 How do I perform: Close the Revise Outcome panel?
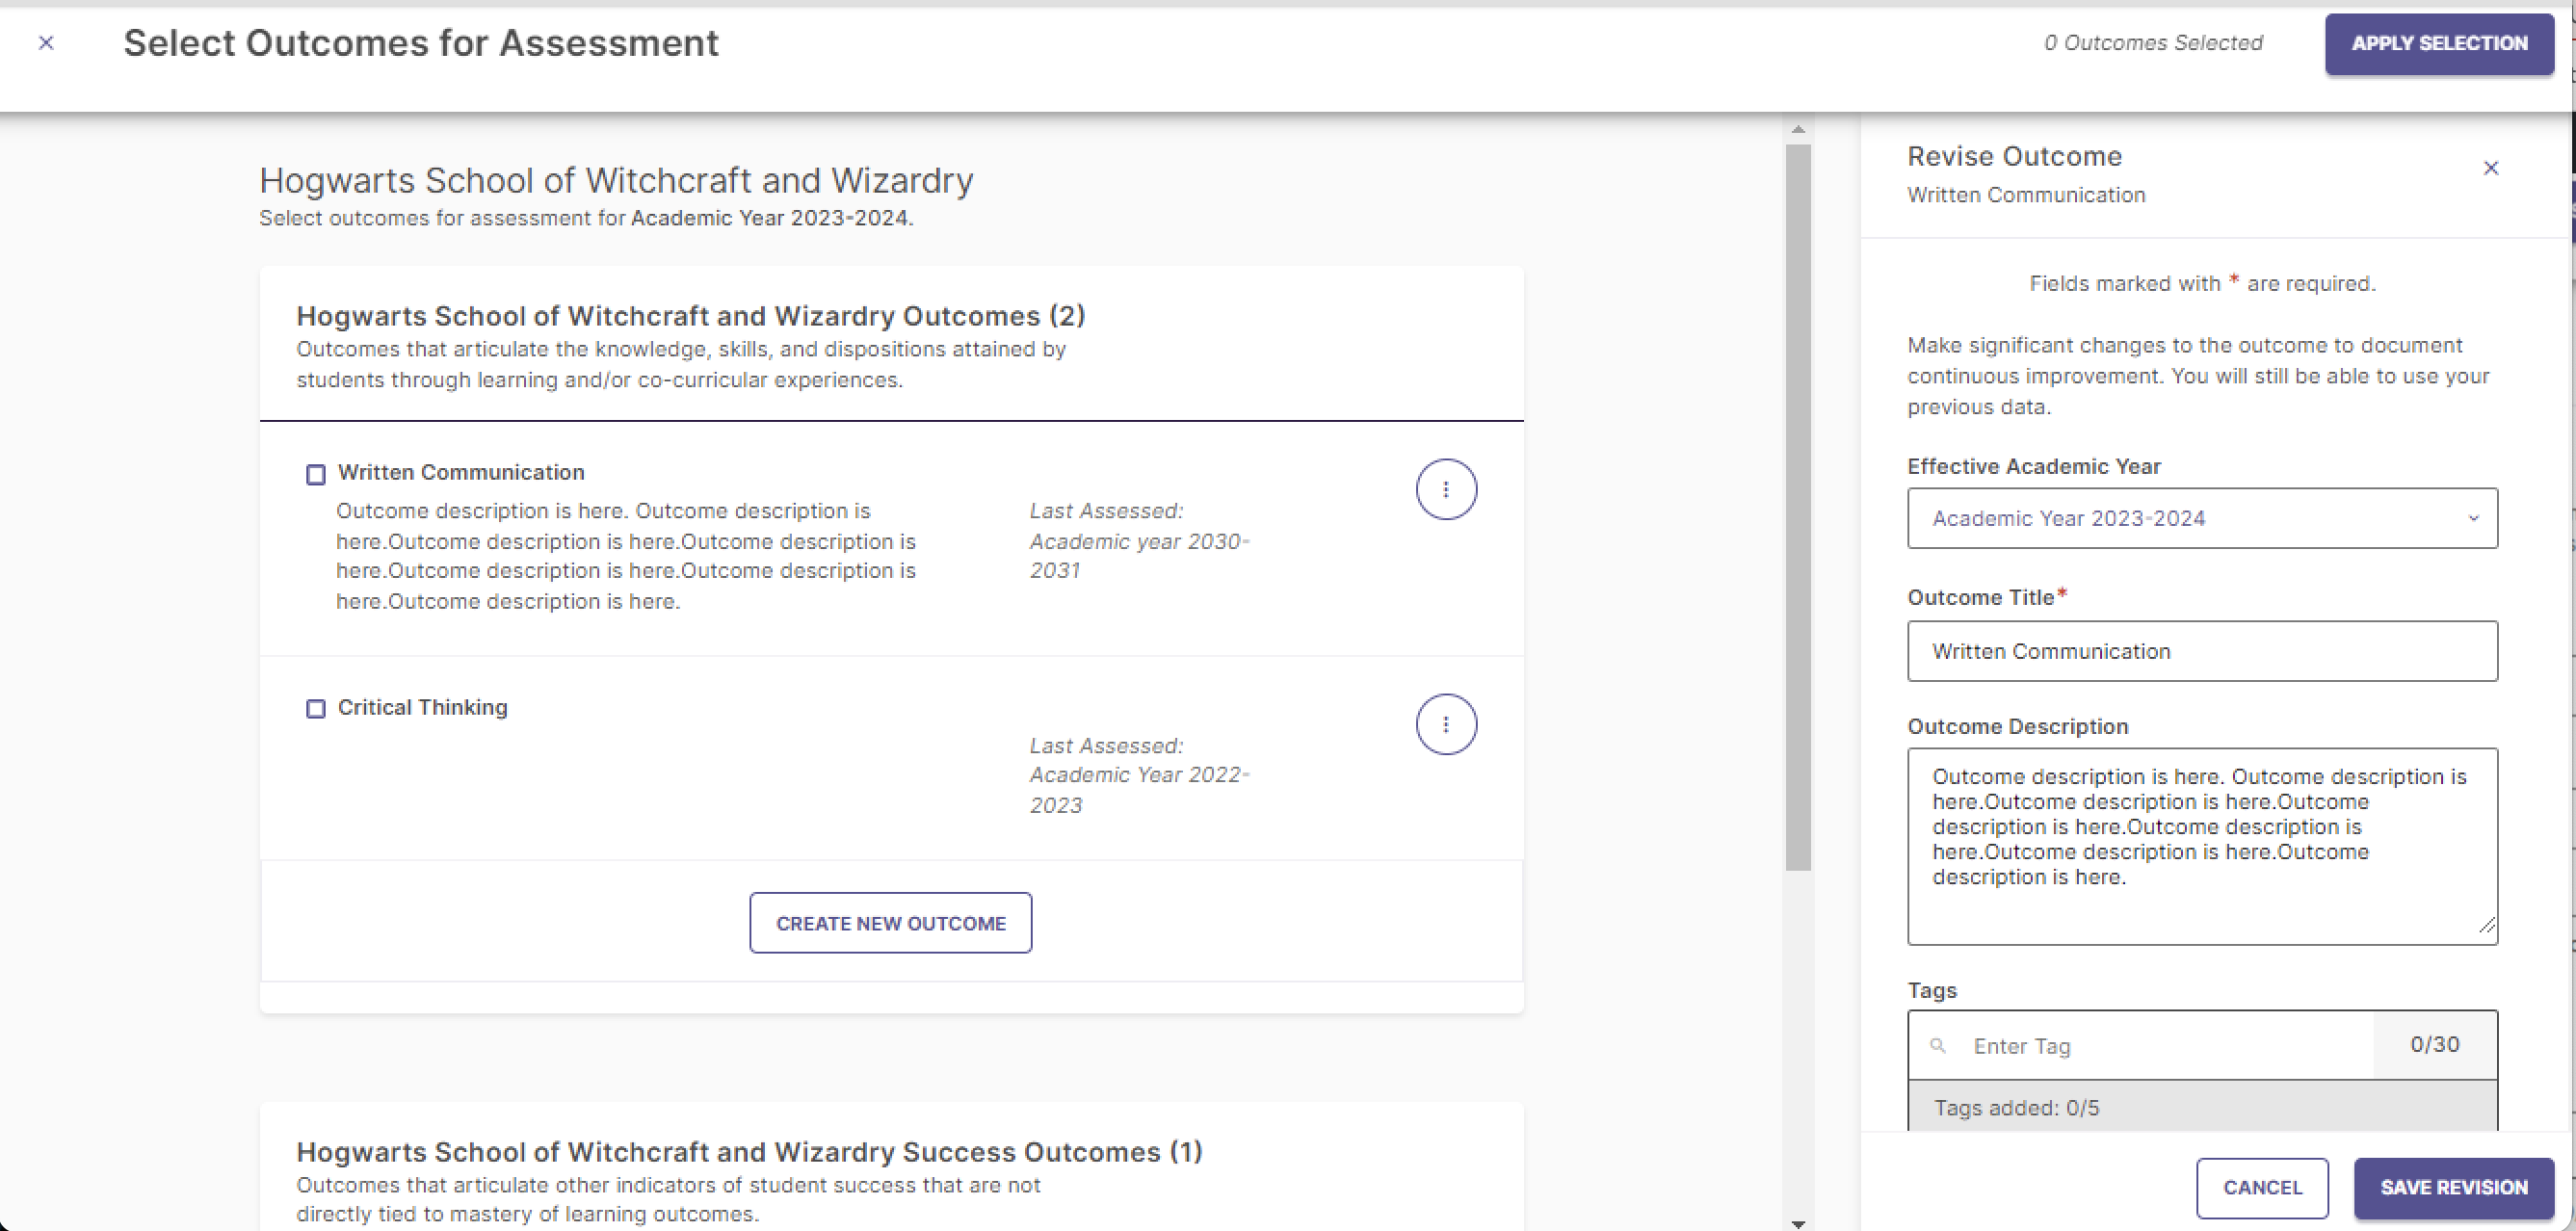pyautogui.click(x=2491, y=168)
